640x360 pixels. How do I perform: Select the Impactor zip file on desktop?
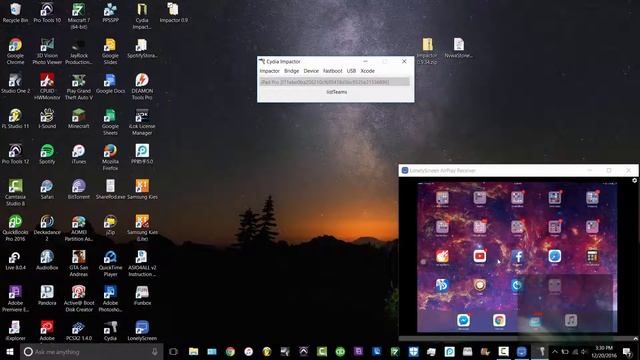click(427, 51)
